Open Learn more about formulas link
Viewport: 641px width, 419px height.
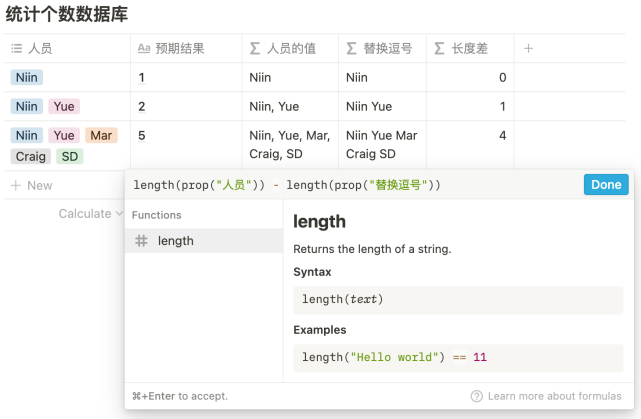[558, 396]
